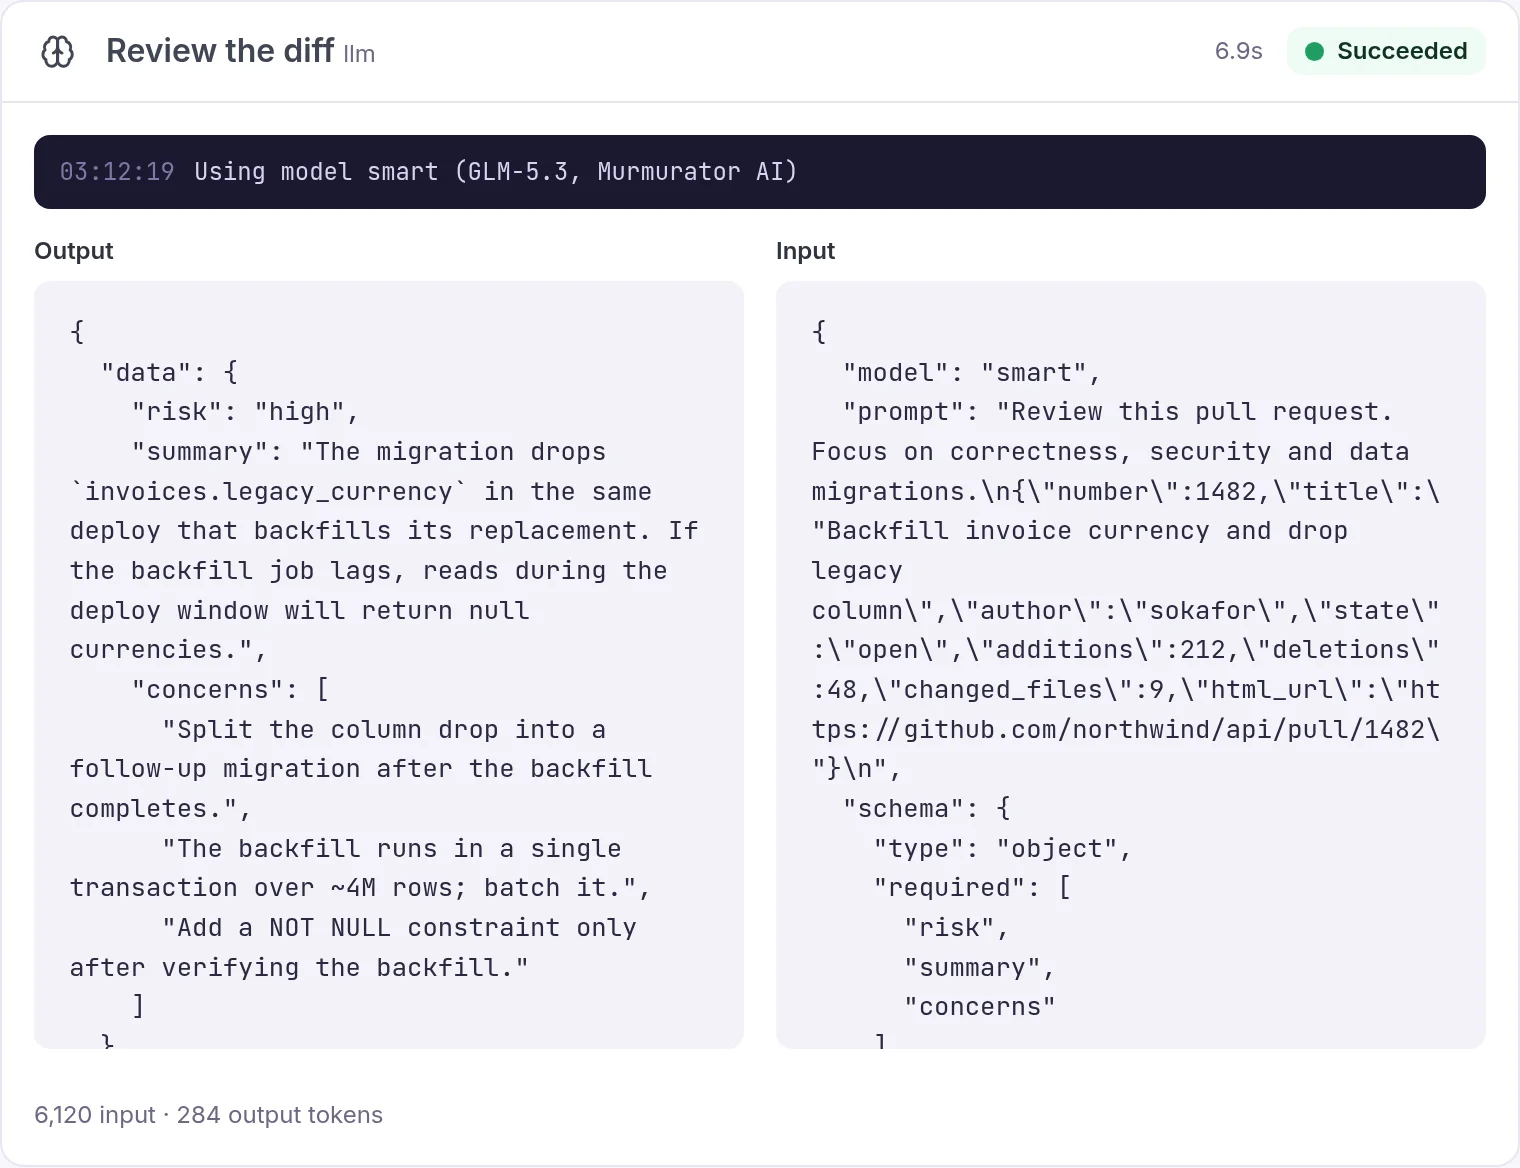Click the 6.9s duration indicator
This screenshot has width=1520, height=1168.
click(x=1238, y=51)
